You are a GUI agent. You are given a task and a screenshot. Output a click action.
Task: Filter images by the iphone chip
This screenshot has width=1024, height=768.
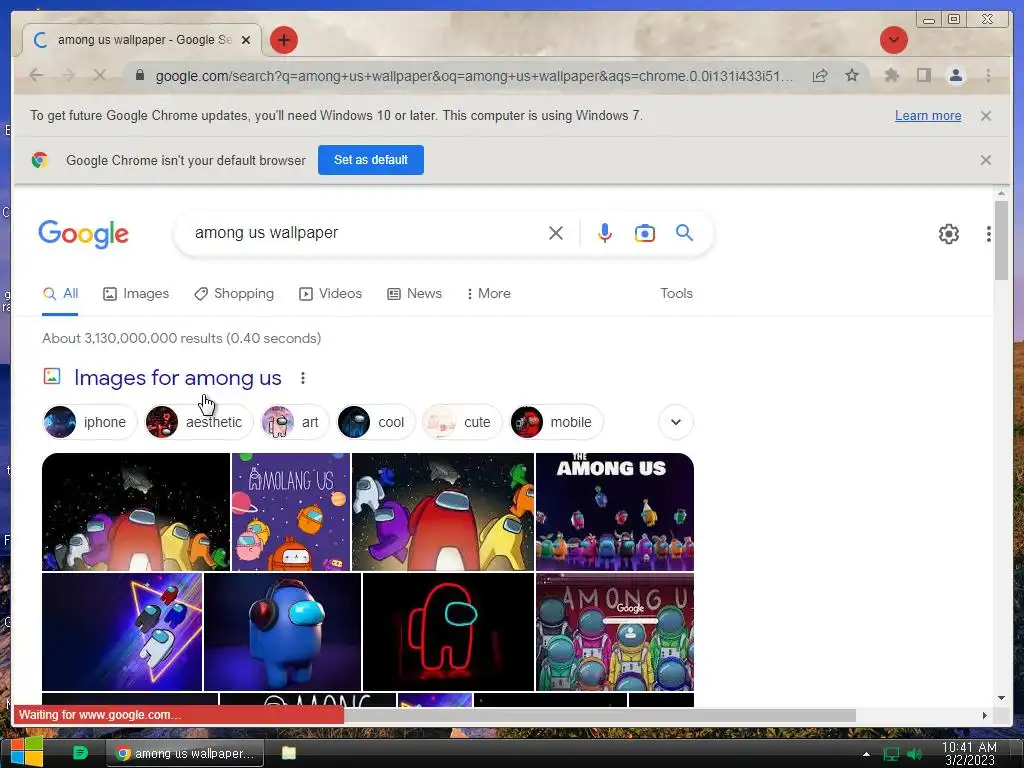(89, 423)
